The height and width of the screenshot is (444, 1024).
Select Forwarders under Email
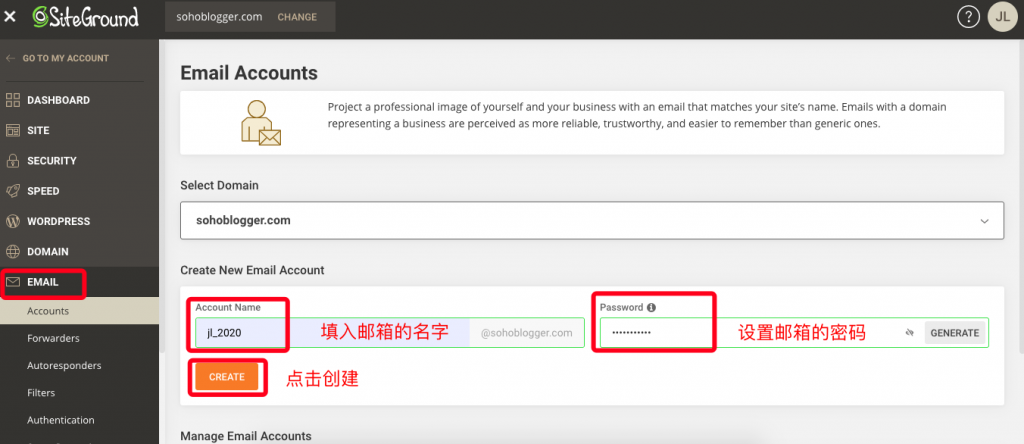tap(53, 338)
